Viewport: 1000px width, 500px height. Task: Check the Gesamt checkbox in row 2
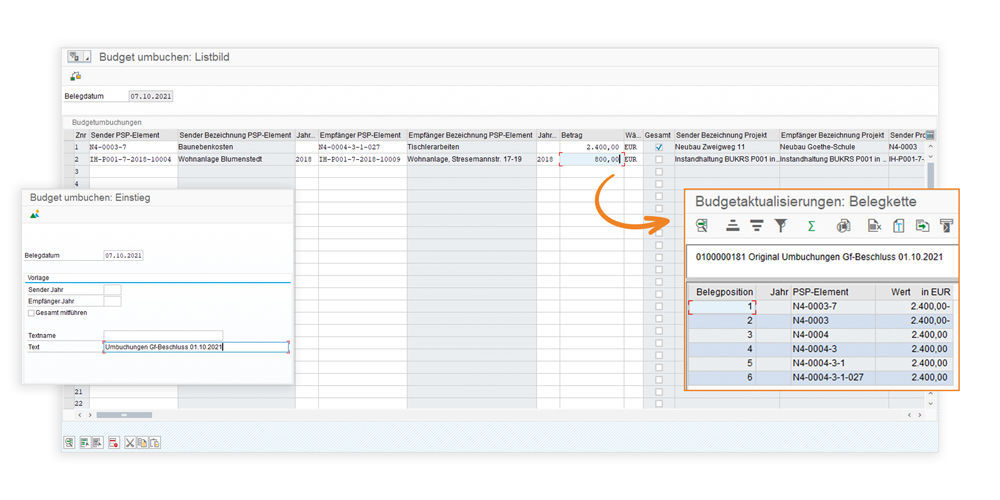point(658,159)
